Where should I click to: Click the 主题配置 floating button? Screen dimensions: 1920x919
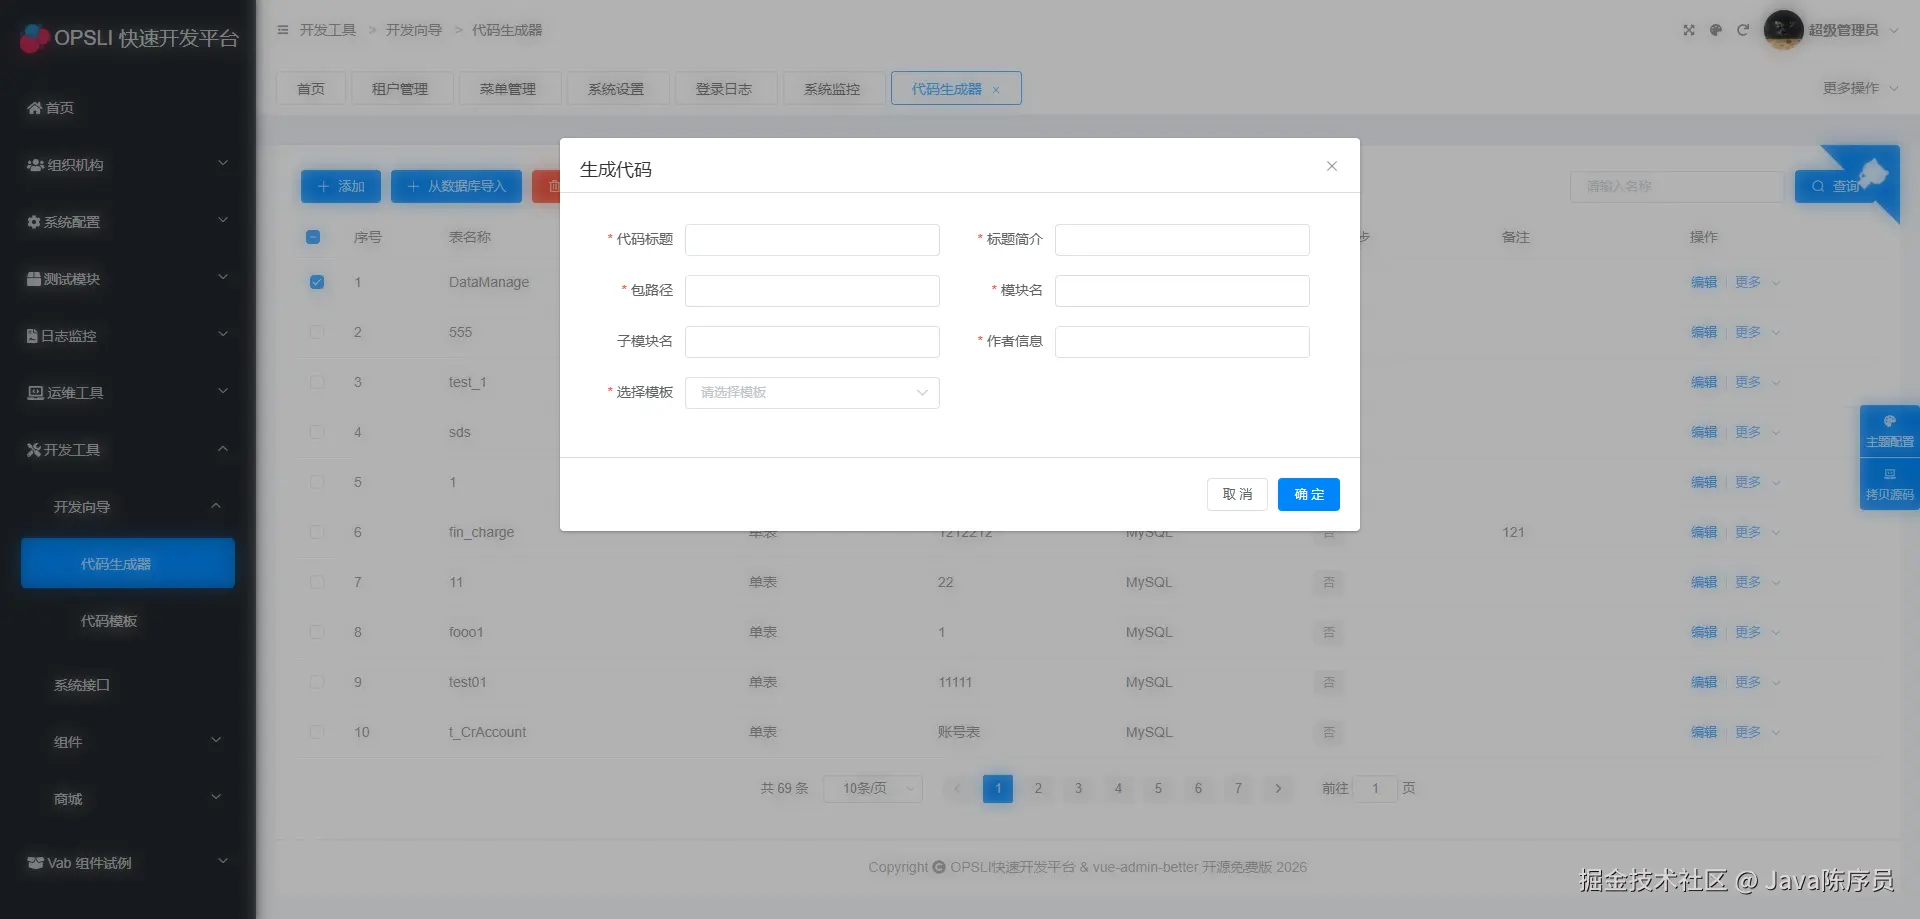[x=1889, y=431]
